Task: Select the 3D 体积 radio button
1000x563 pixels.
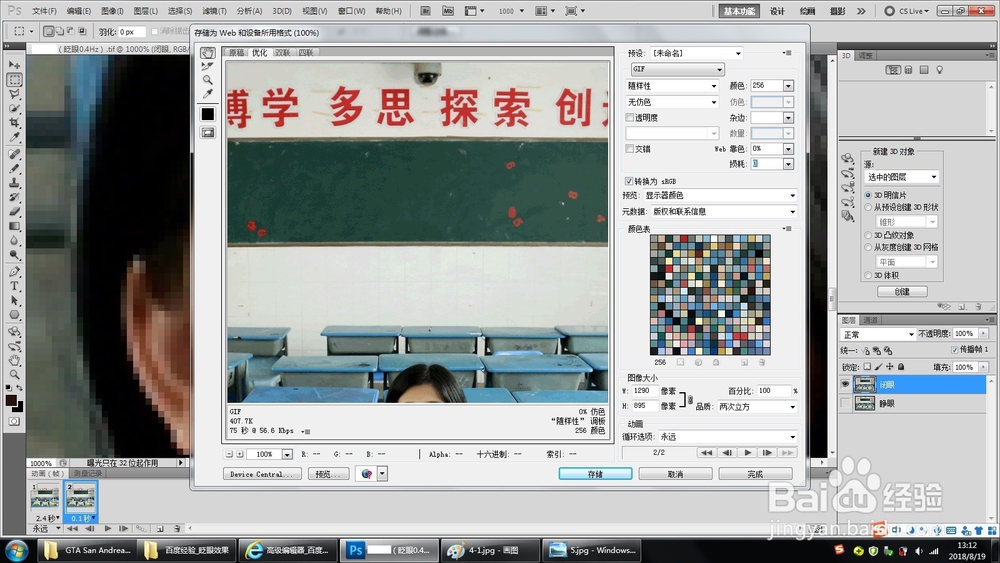Action: 868,275
